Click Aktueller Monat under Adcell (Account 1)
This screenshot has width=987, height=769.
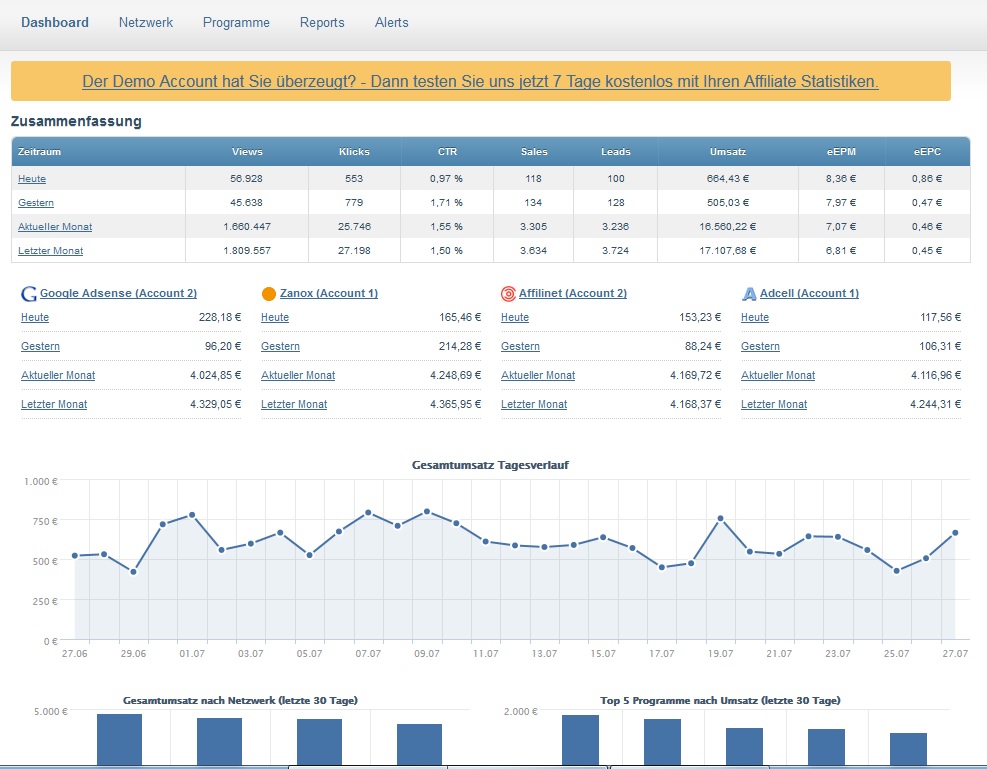[x=777, y=375]
